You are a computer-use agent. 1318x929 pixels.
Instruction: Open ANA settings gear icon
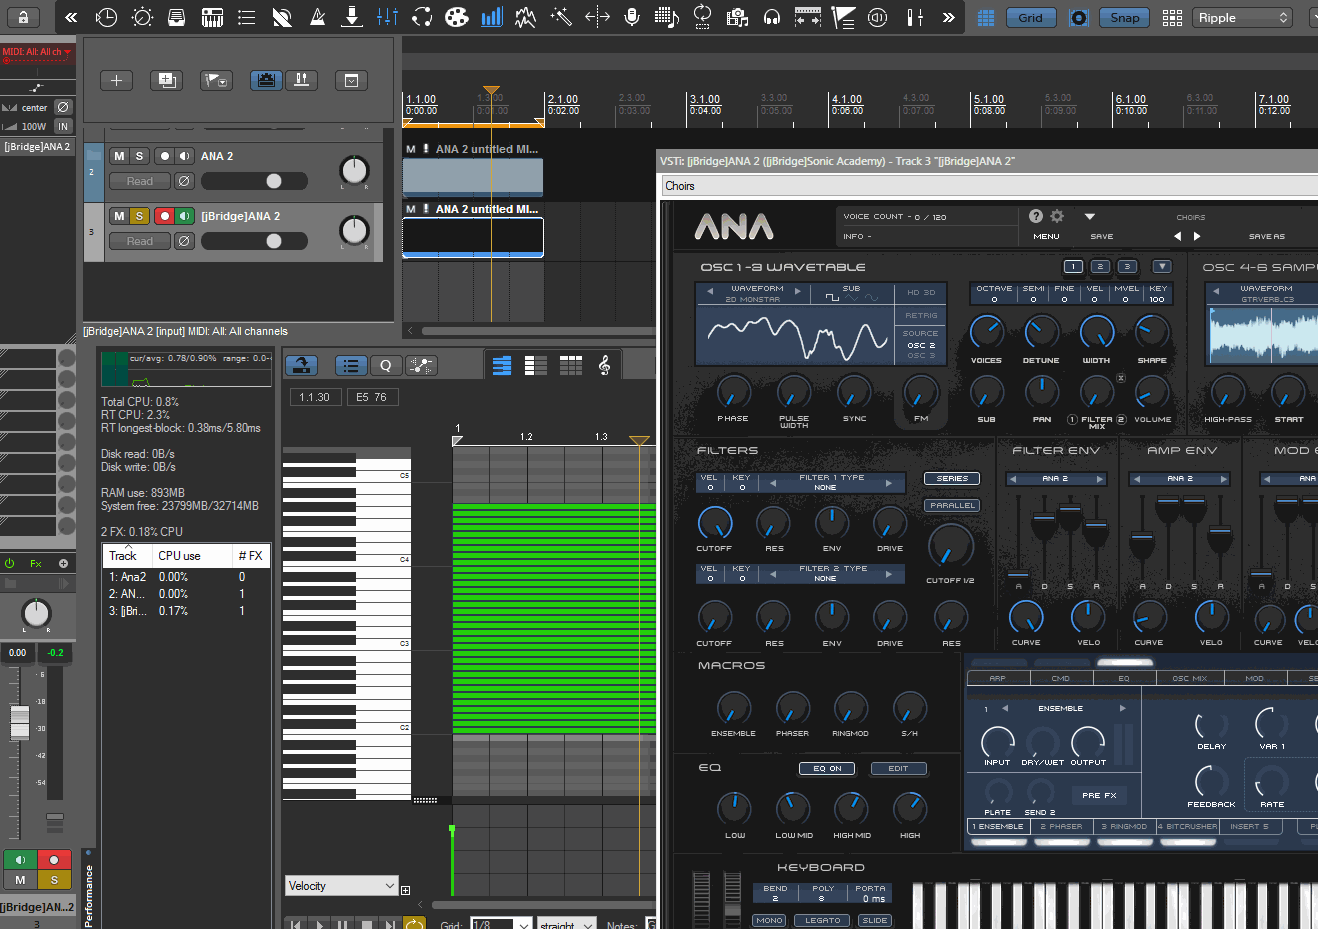1057,216
